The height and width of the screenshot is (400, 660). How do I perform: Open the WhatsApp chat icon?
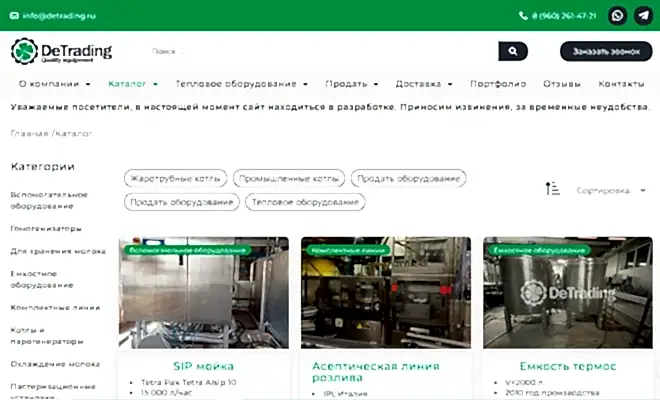617,16
